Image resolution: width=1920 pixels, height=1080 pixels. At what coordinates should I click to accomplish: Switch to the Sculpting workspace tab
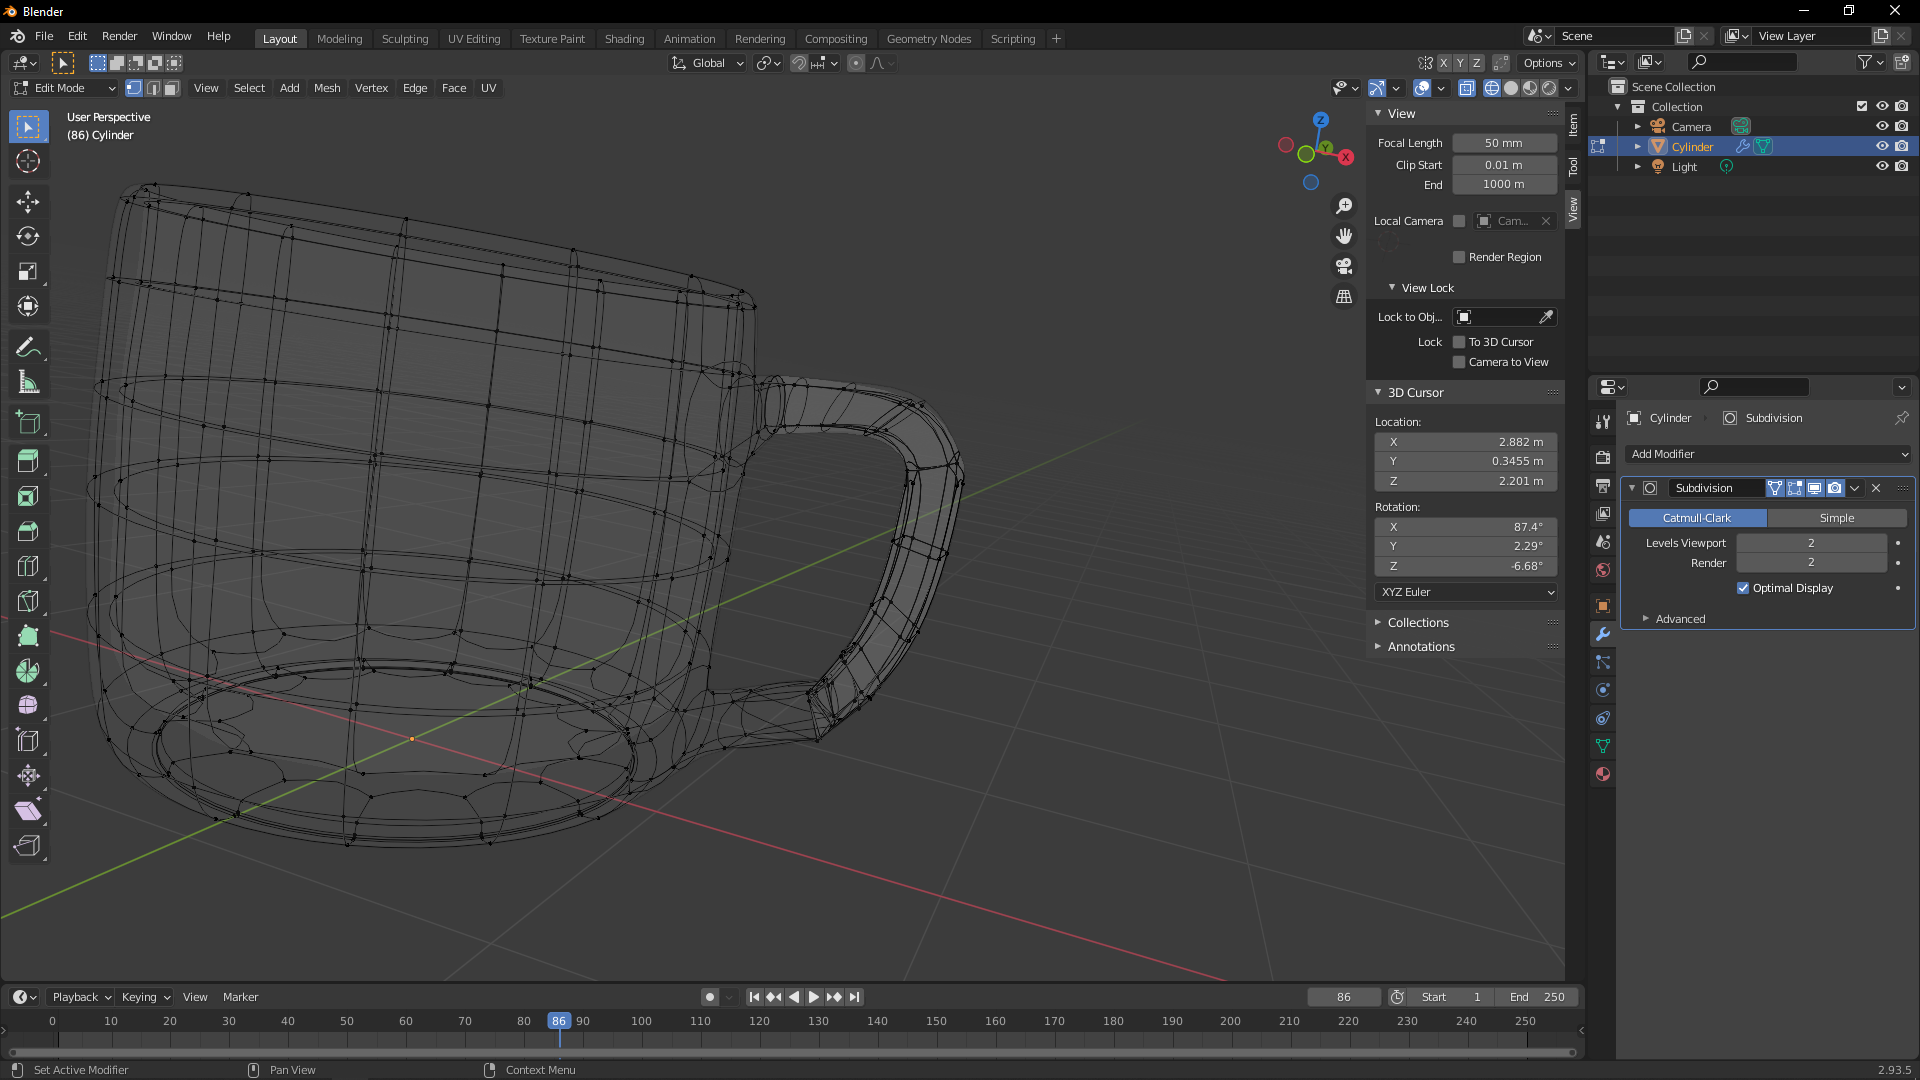coord(404,38)
